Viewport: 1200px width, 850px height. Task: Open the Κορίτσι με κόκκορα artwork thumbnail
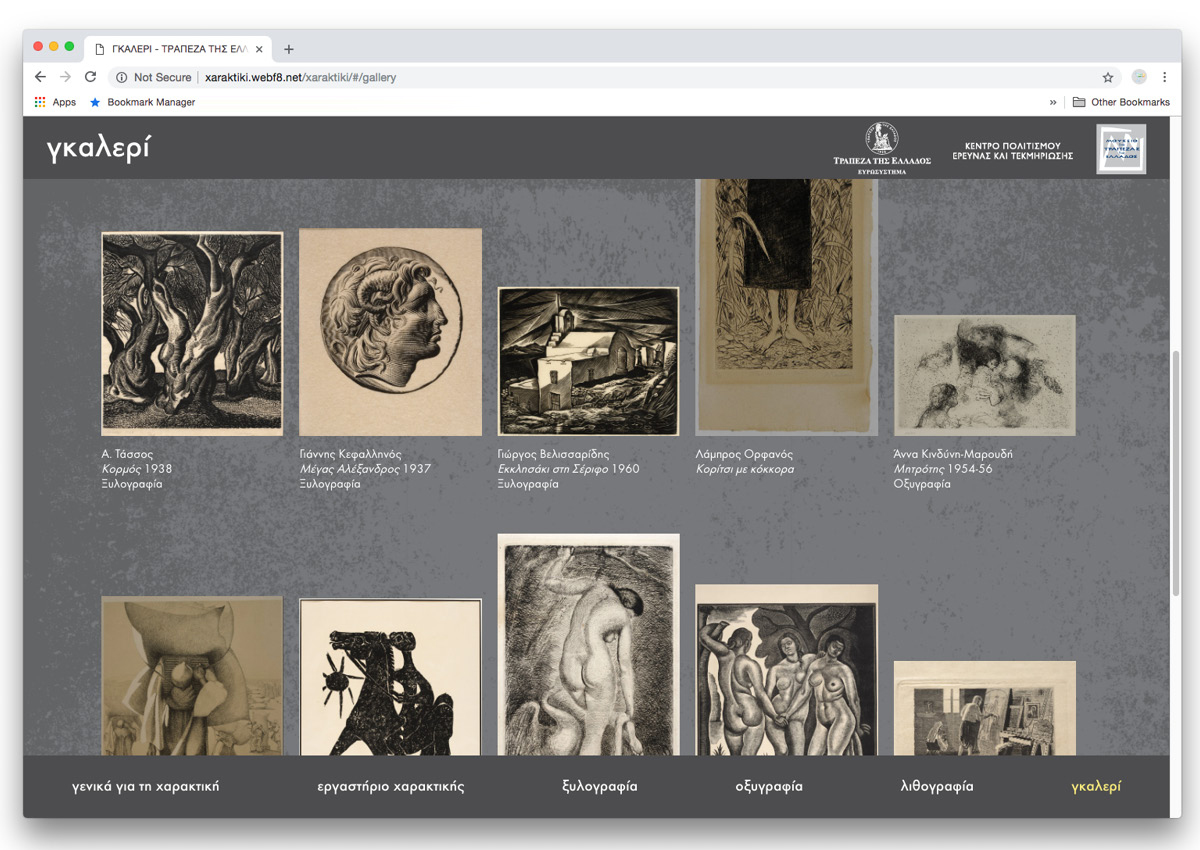pos(786,307)
